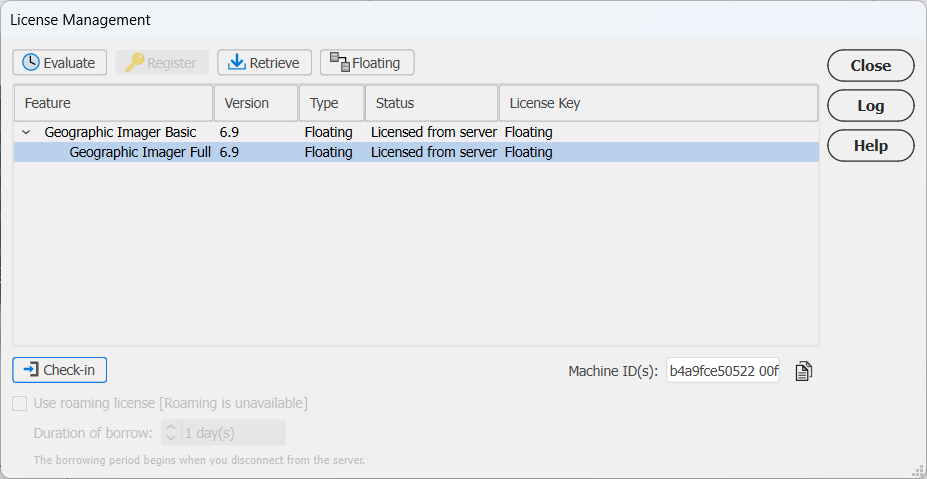Close the License Management dialog
Screen dimensions: 927x479
[x=871, y=66]
